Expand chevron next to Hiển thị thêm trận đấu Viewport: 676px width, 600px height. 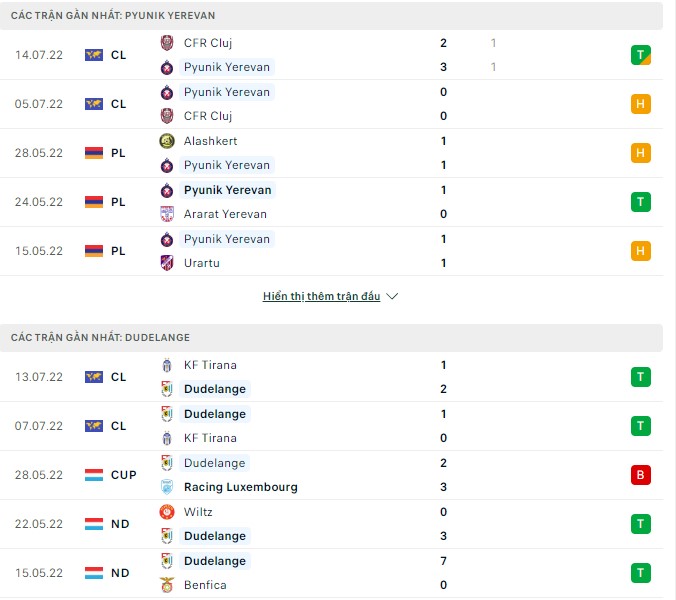(392, 297)
